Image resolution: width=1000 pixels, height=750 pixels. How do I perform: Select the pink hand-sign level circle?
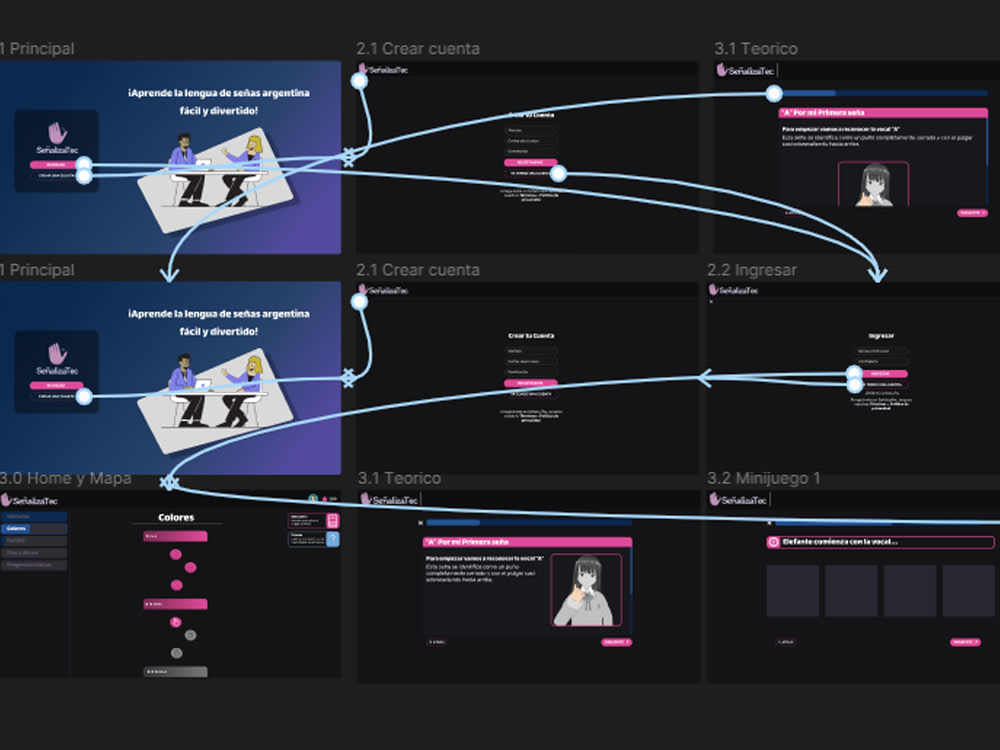click(175, 622)
